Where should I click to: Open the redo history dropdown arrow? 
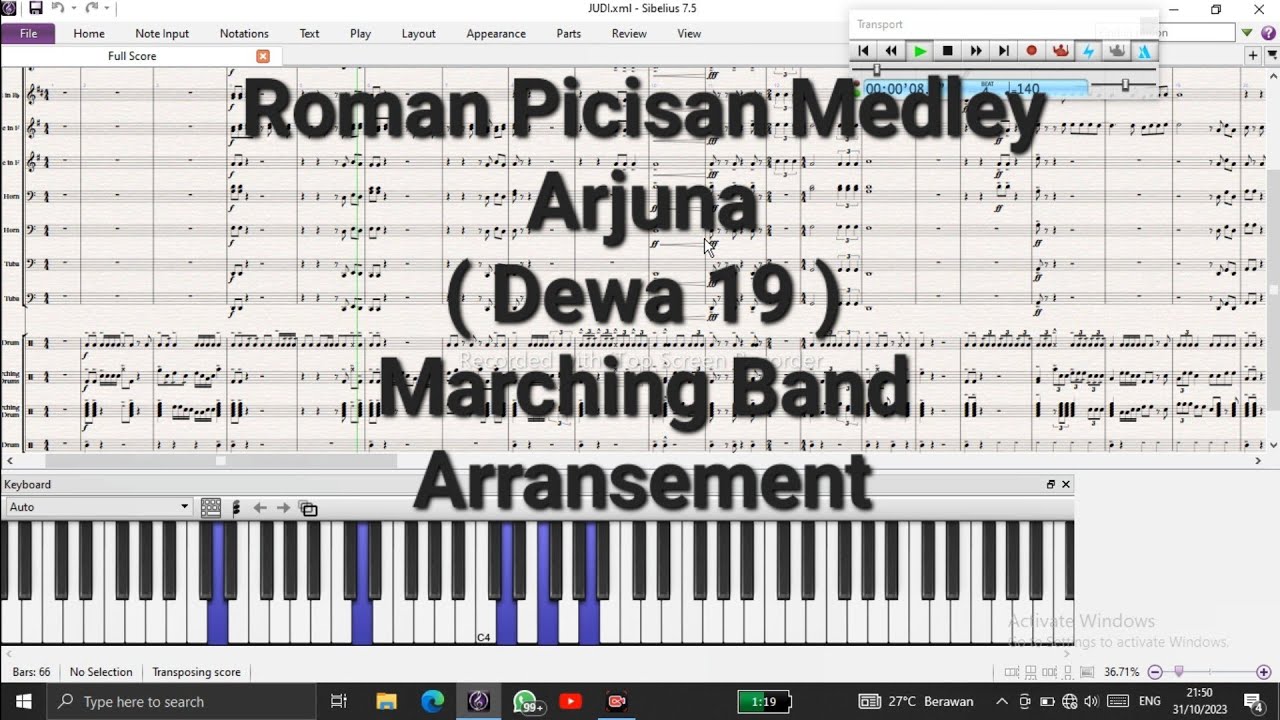click(x=107, y=8)
